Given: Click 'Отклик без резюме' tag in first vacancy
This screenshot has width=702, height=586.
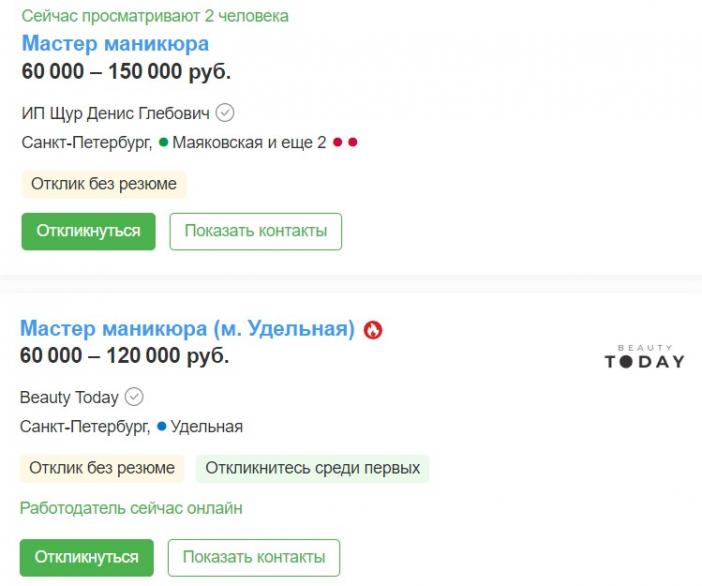Looking at the screenshot, I should (x=104, y=184).
